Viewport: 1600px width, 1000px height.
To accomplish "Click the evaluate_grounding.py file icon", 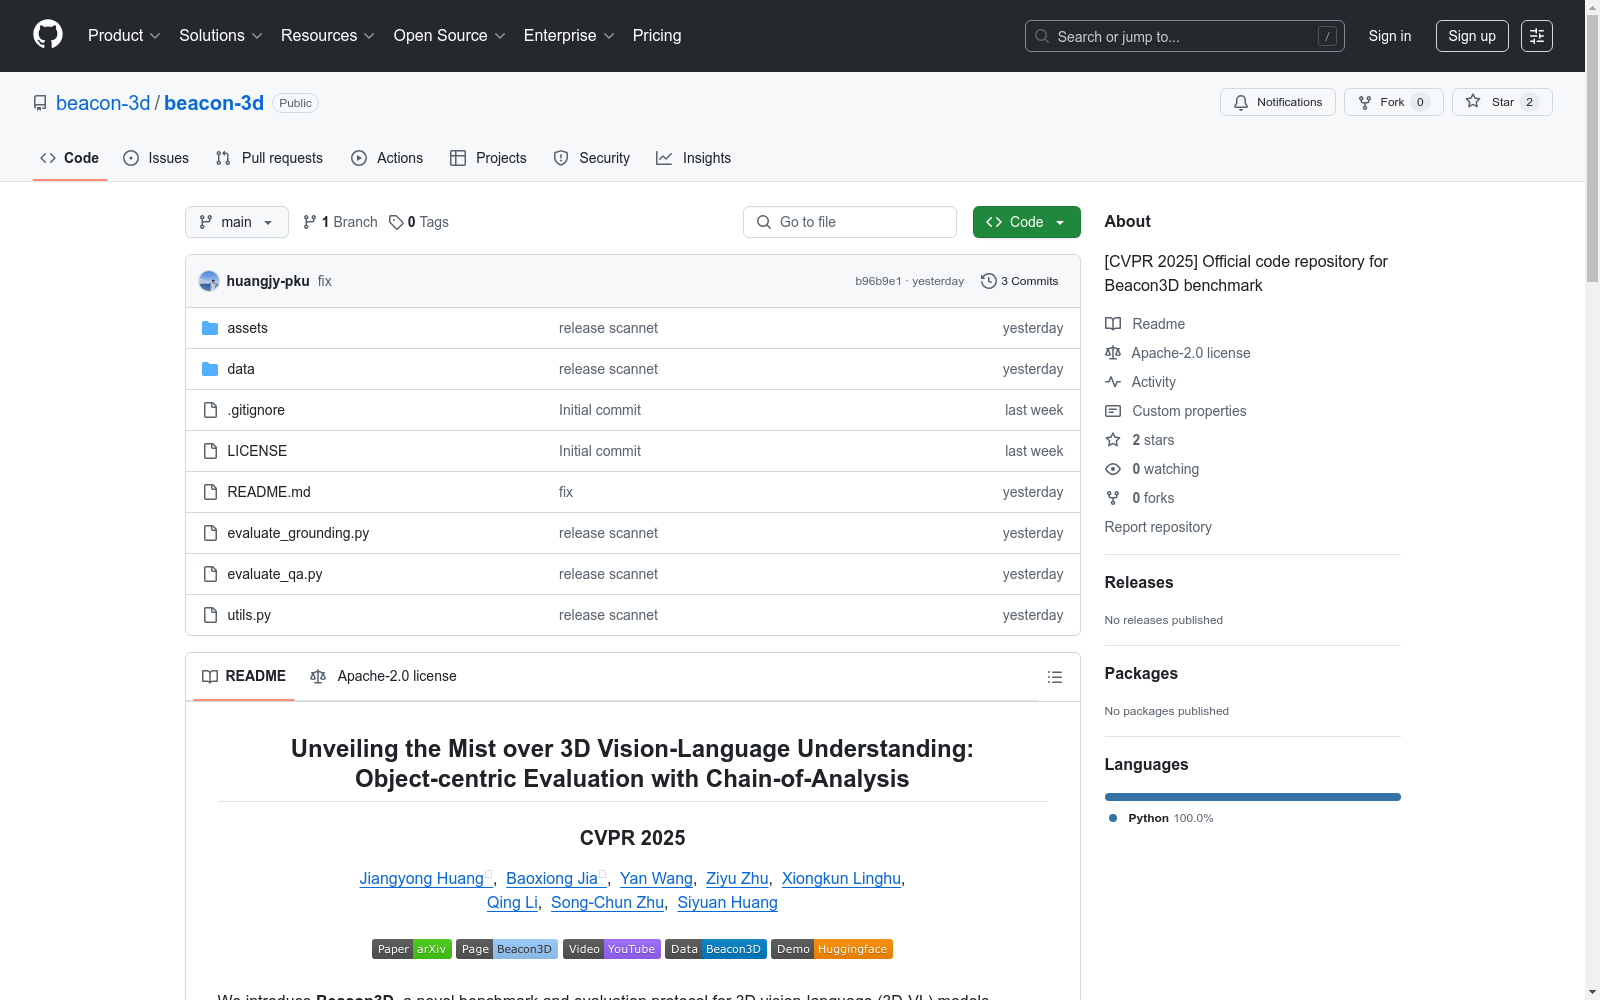I will pos(210,533).
